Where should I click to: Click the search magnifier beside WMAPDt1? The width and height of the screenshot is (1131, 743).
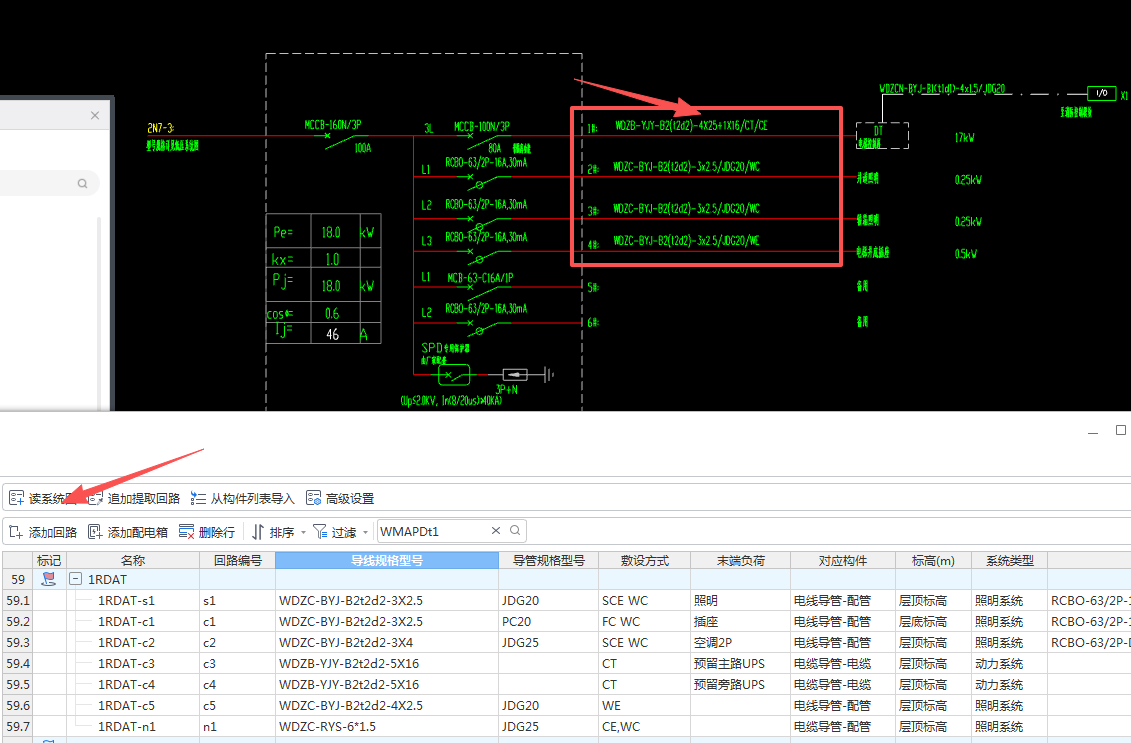coord(515,531)
